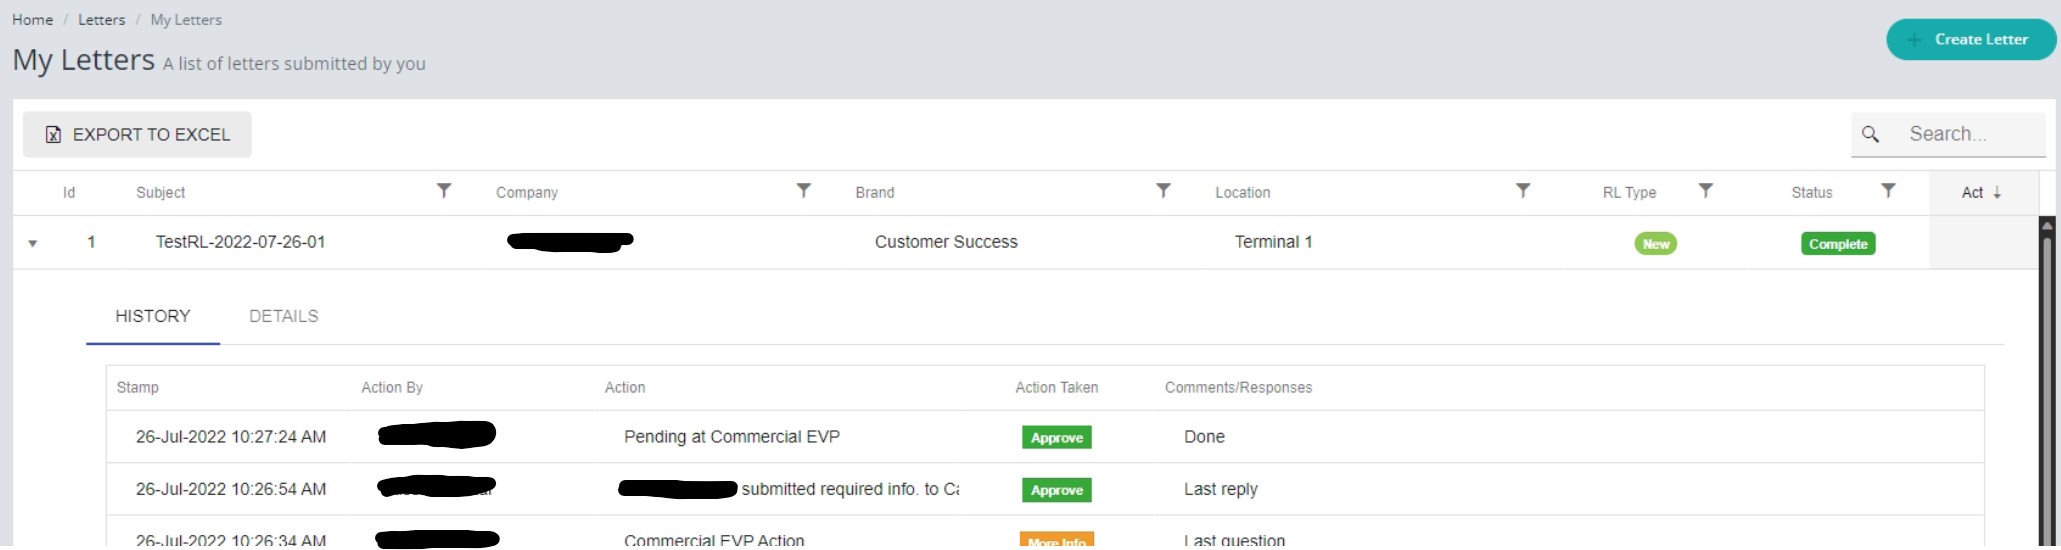Click the vertical table scrollbar
The image size is (2061, 550).
2047,380
